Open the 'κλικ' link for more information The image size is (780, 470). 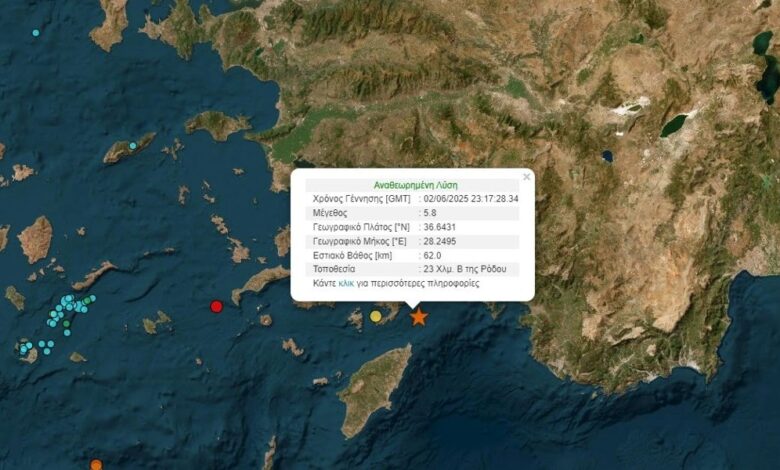point(347,283)
